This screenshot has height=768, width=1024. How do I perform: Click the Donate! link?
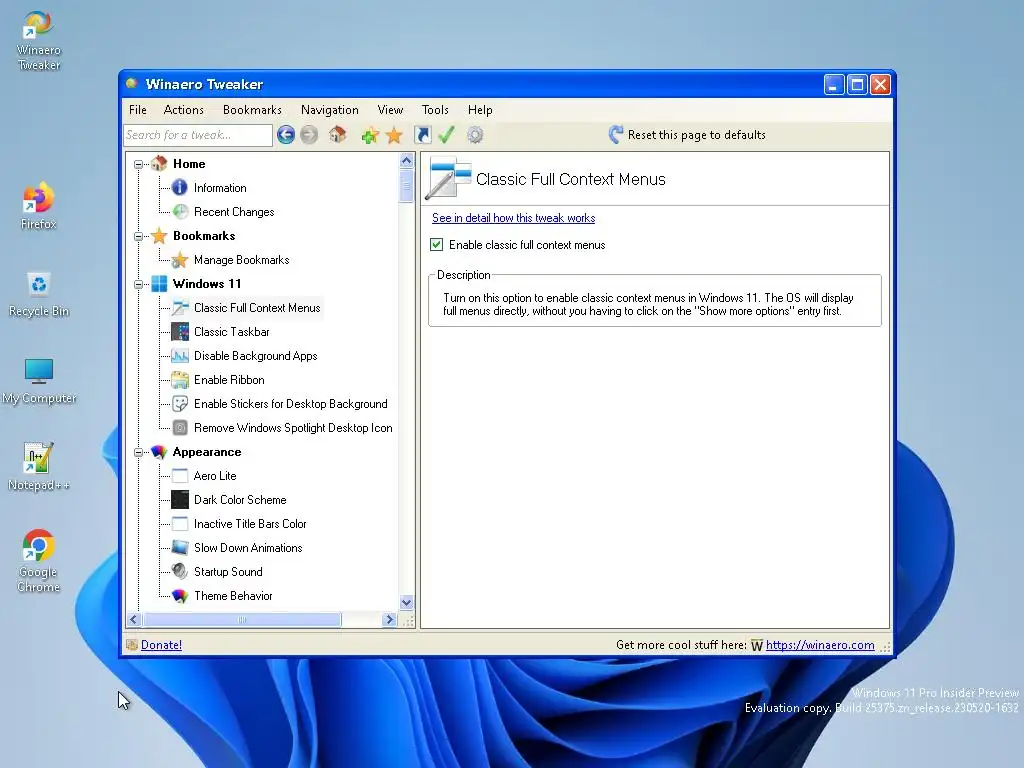(161, 645)
